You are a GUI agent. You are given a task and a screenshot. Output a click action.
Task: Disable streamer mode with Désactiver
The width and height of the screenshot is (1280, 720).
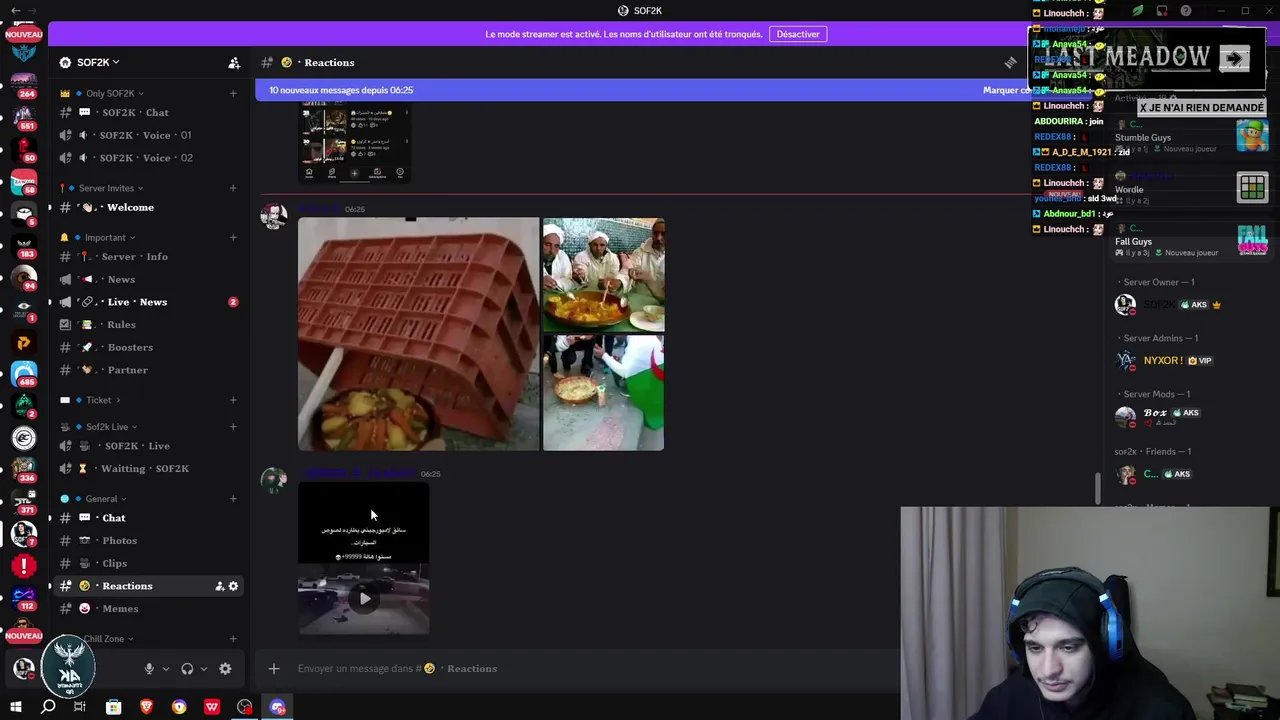tap(798, 34)
